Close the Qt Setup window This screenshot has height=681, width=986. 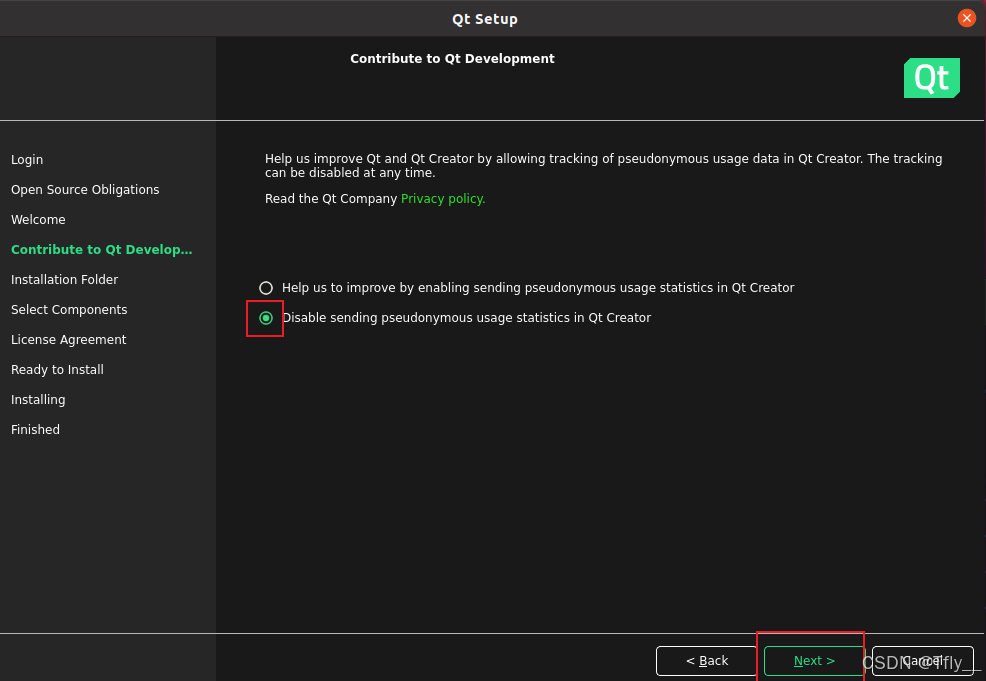click(967, 18)
